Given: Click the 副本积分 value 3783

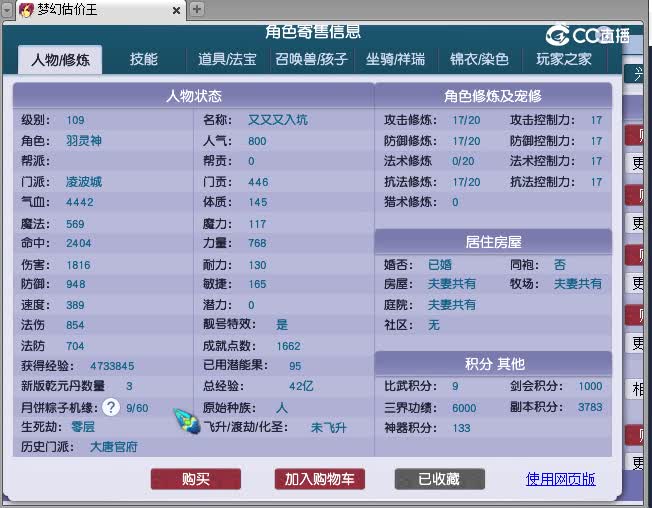Looking at the screenshot, I should (x=590, y=407).
